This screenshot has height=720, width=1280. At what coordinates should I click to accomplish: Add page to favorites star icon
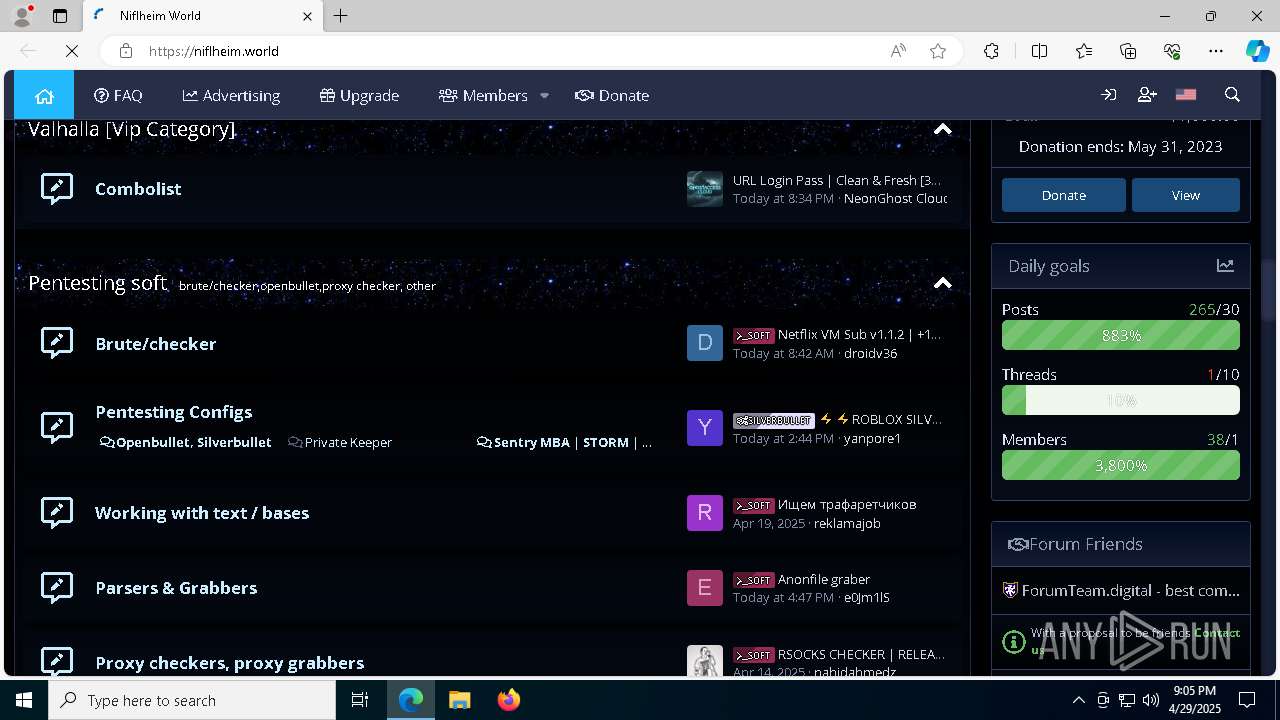[x=938, y=51]
